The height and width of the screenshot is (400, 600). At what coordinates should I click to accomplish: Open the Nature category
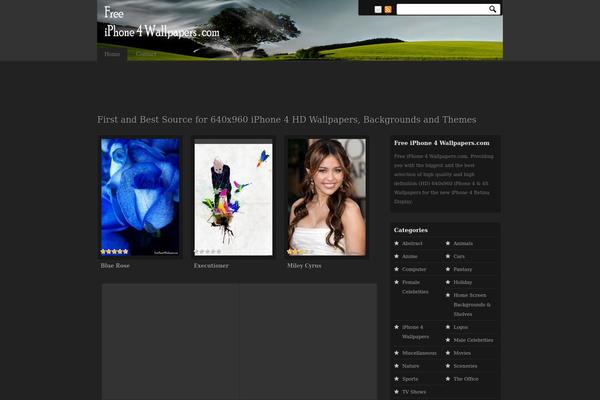(x=410, y=366)
